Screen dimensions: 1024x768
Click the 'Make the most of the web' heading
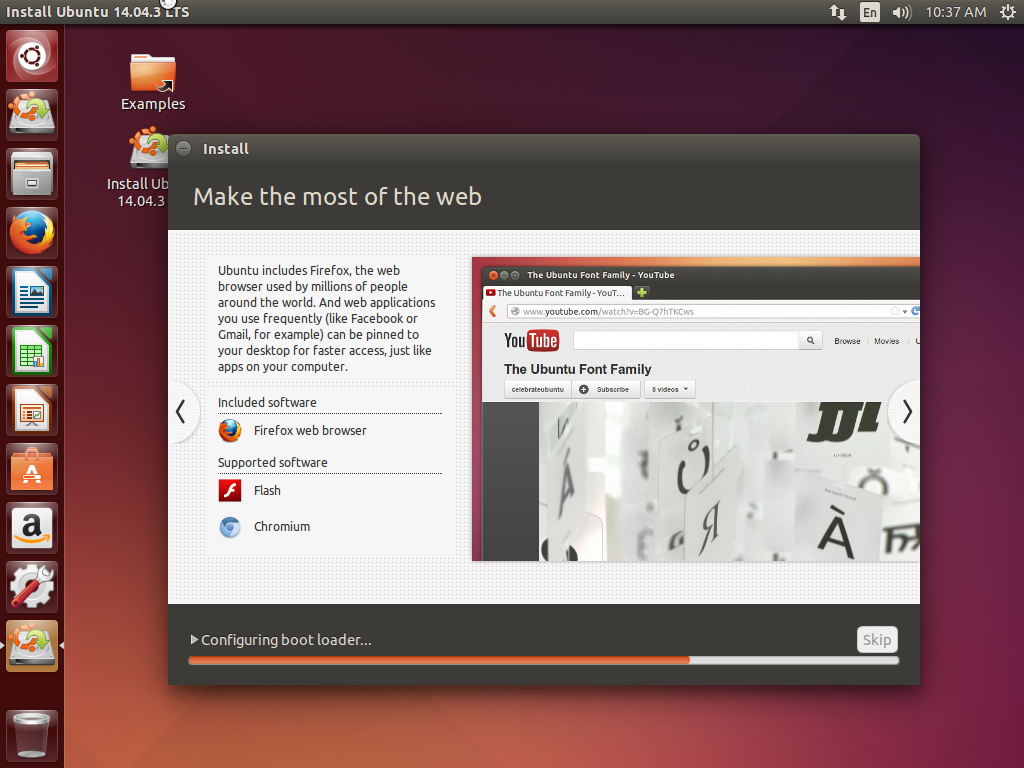pyautogui.click(x=338, y=197)
